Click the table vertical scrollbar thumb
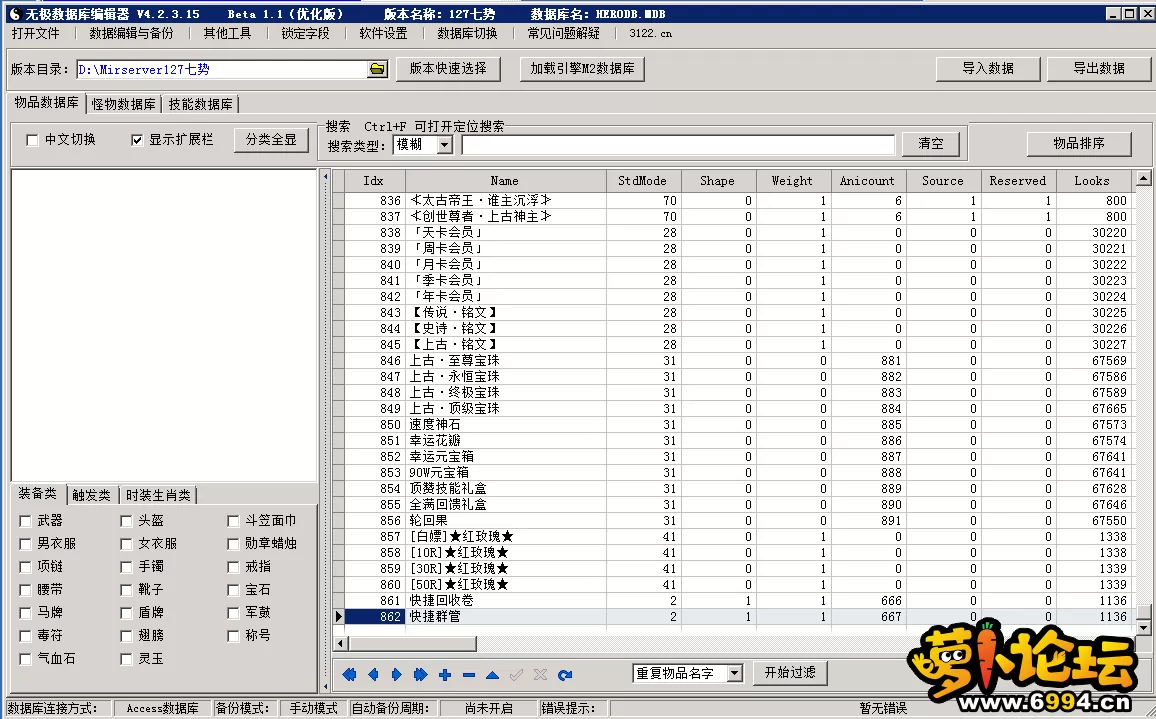The width and height of the screenshot is (1156, 719). [1143, 612]
